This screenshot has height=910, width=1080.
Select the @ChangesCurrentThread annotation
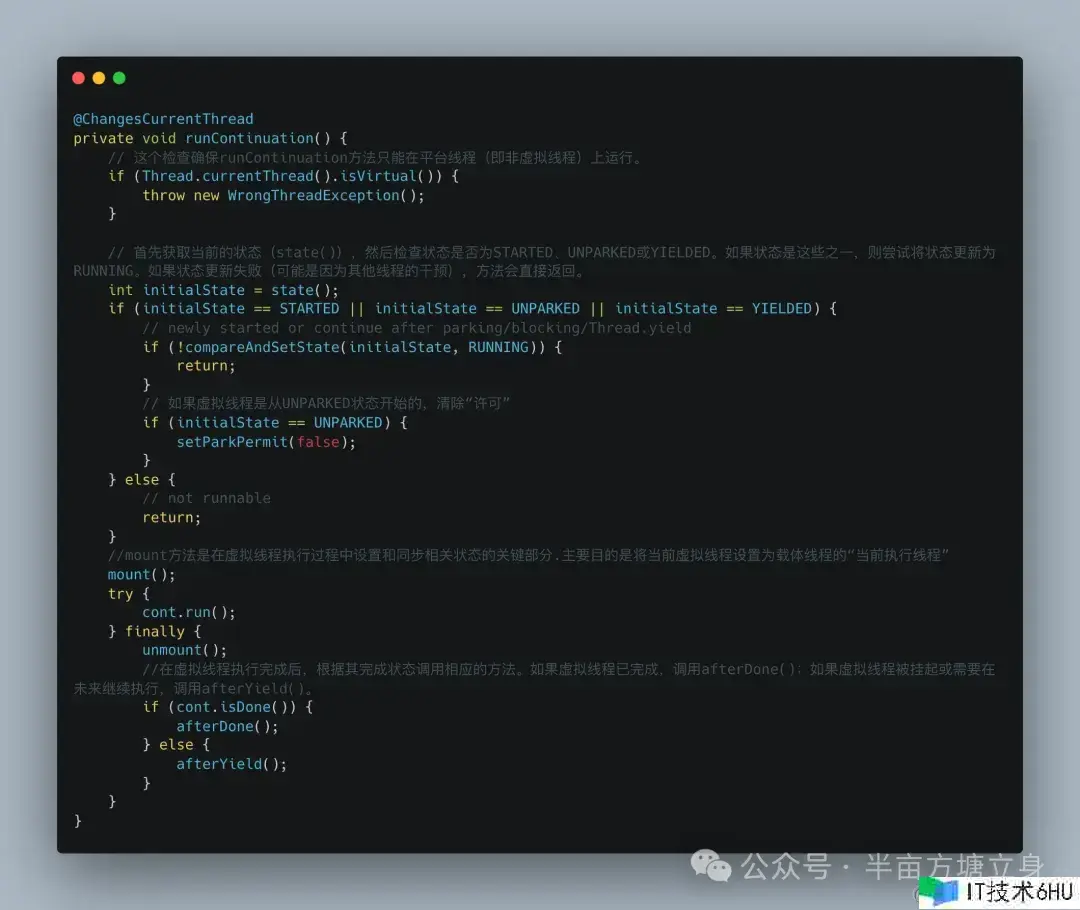click(x=163, y=118)
